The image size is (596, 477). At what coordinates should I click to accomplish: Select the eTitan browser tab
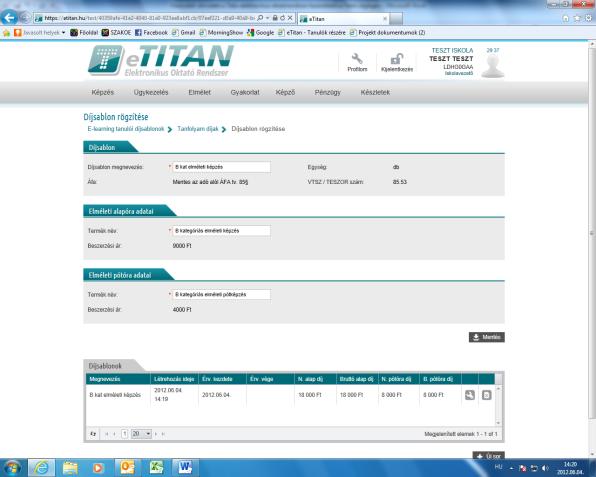(344, 19)
